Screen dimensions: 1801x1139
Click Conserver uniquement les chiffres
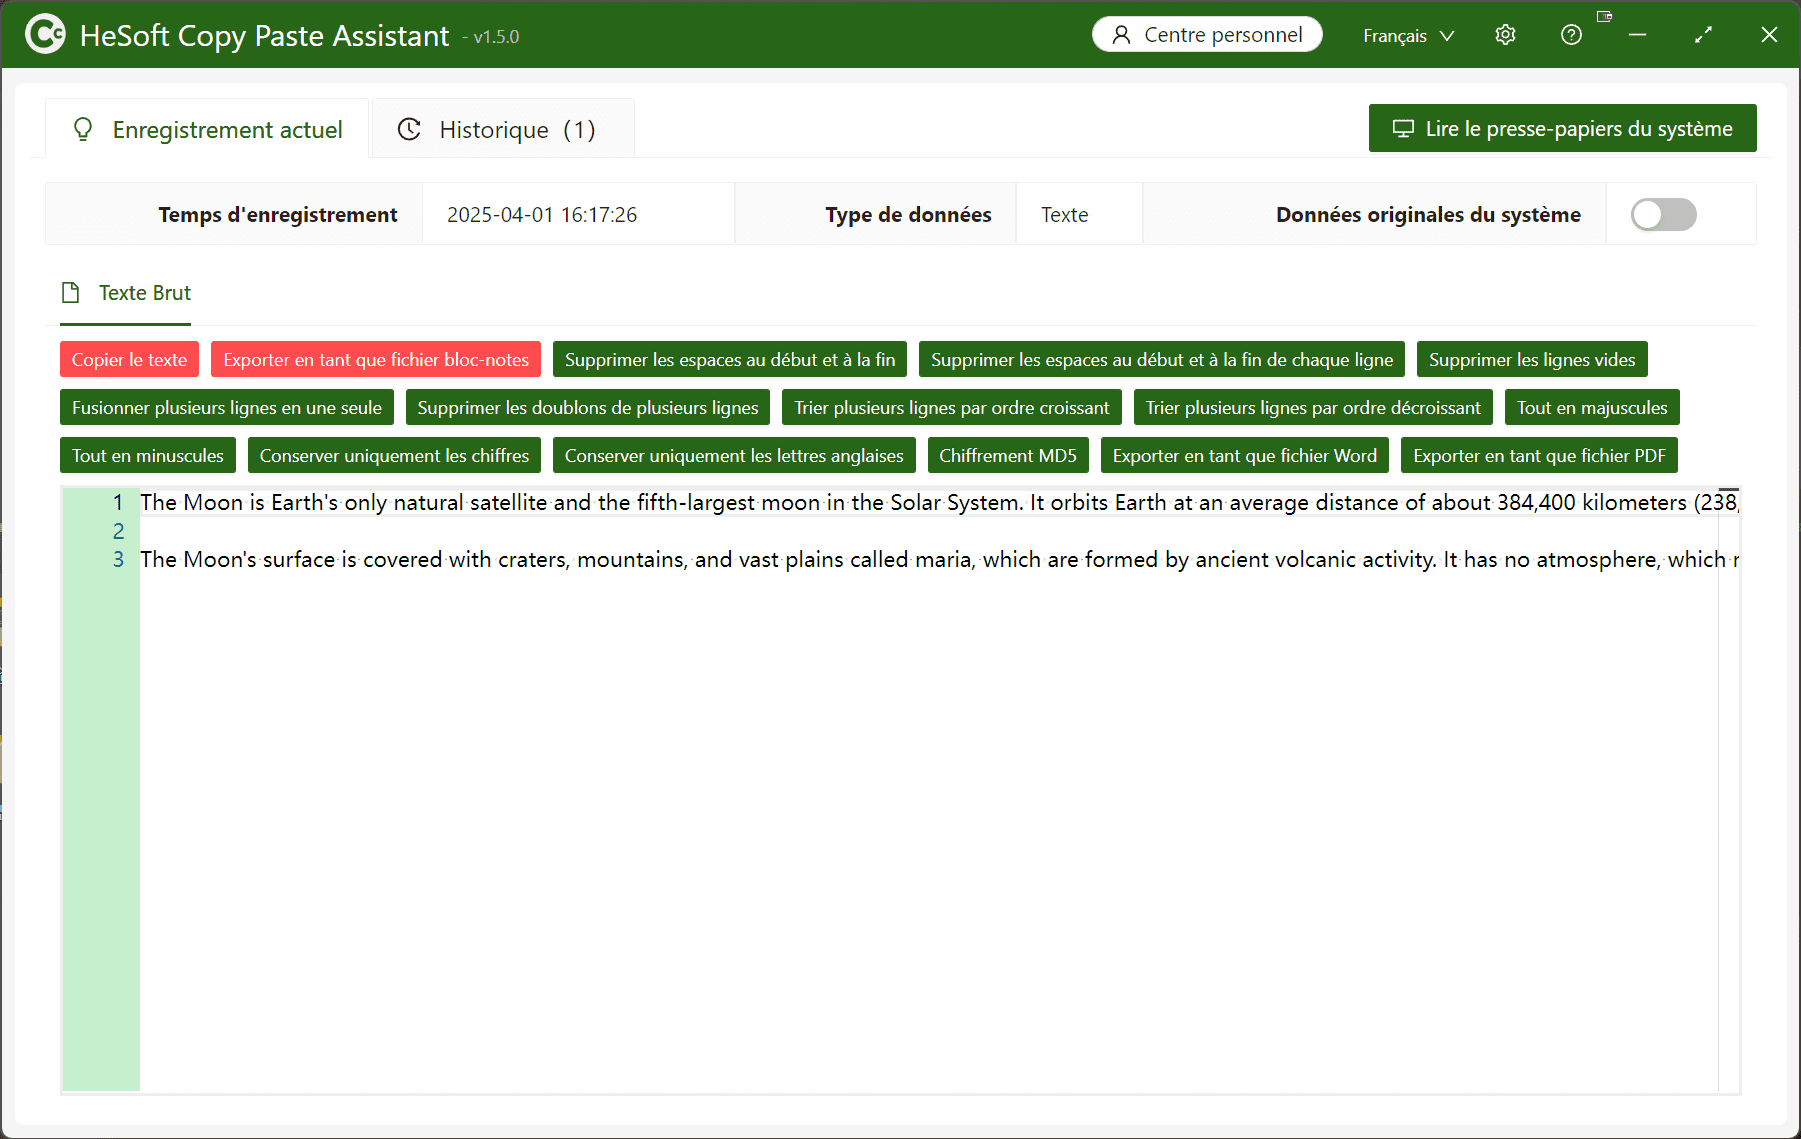pos(394,455)
